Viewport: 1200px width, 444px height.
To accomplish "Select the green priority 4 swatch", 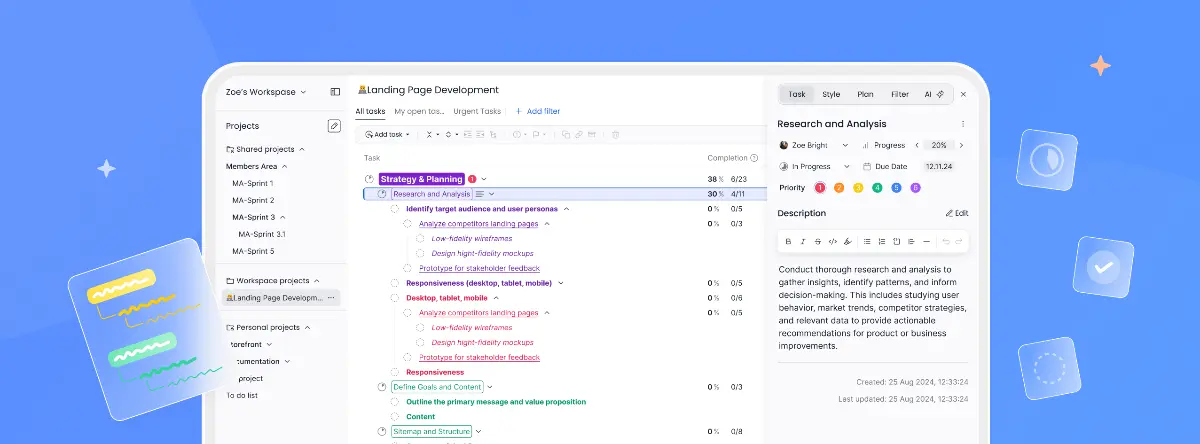I will (877, 188).
